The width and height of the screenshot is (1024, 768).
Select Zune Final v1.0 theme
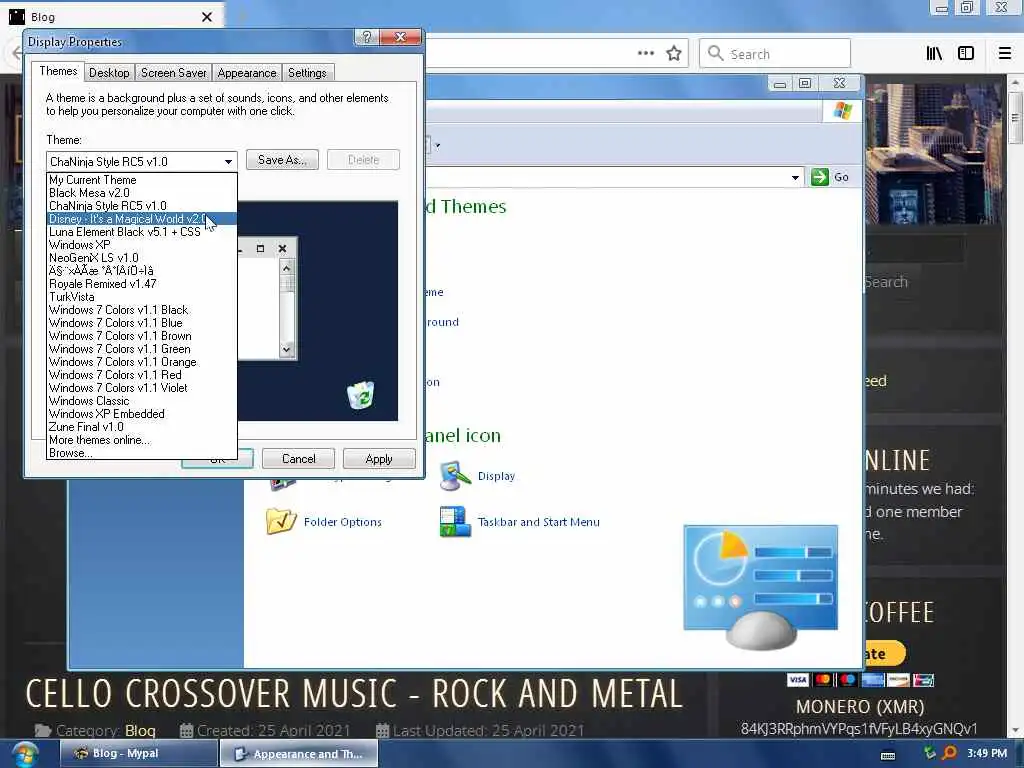(142, 427)
